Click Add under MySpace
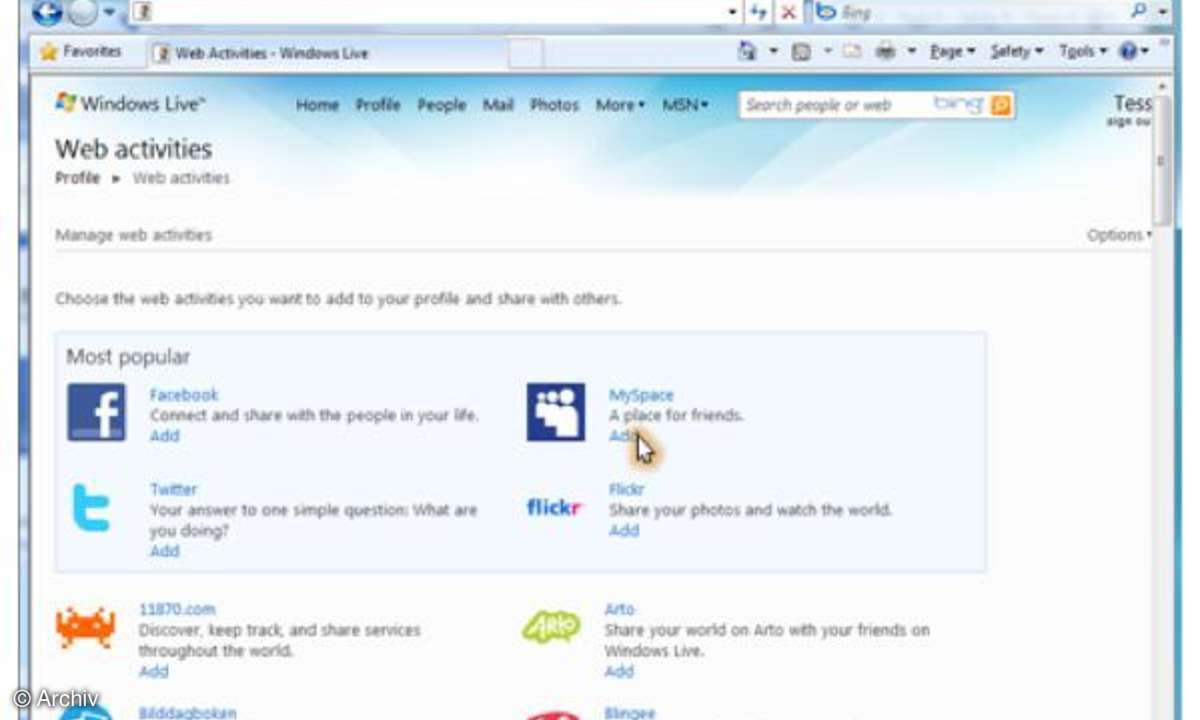 tap(624, 436)
